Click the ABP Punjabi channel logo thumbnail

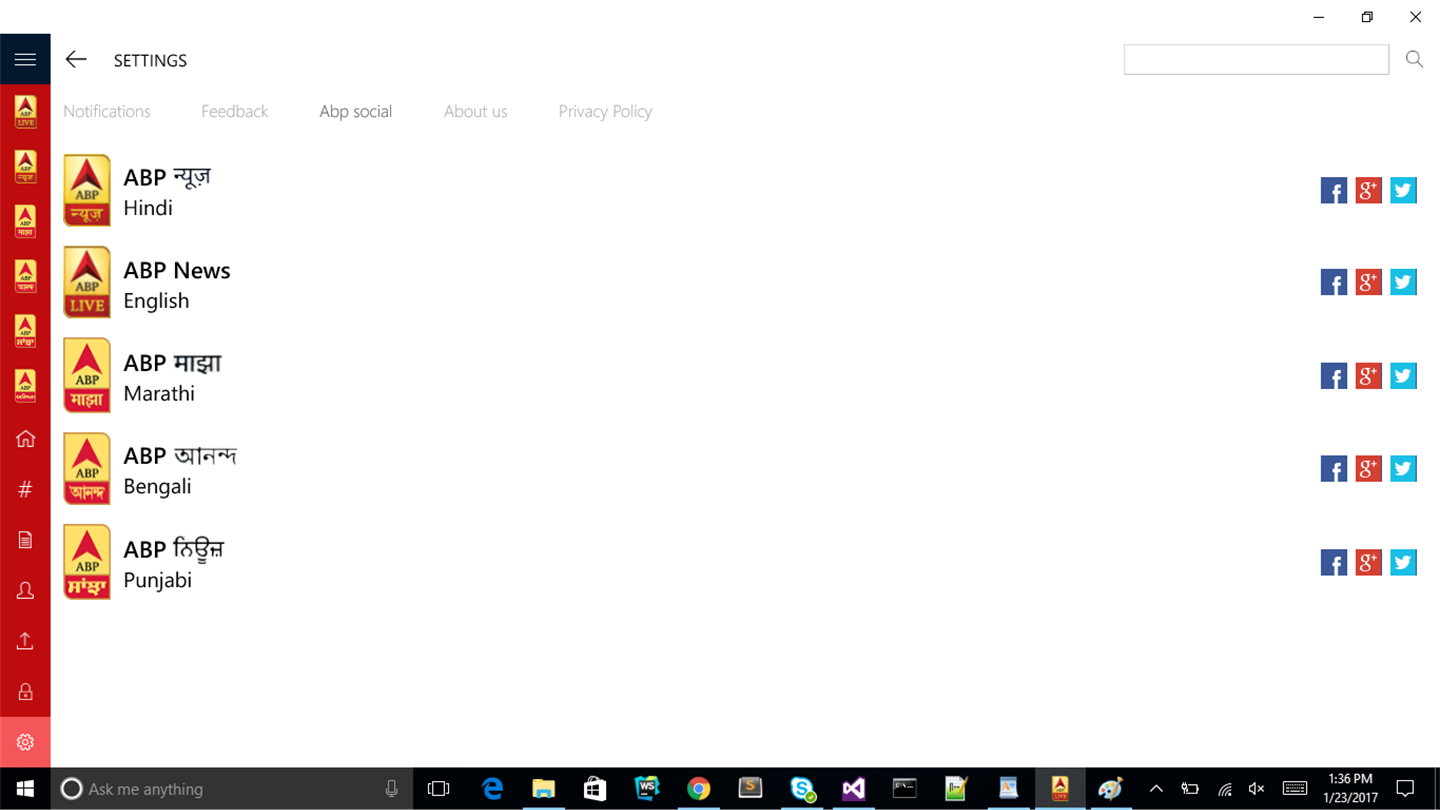point(87,562)
